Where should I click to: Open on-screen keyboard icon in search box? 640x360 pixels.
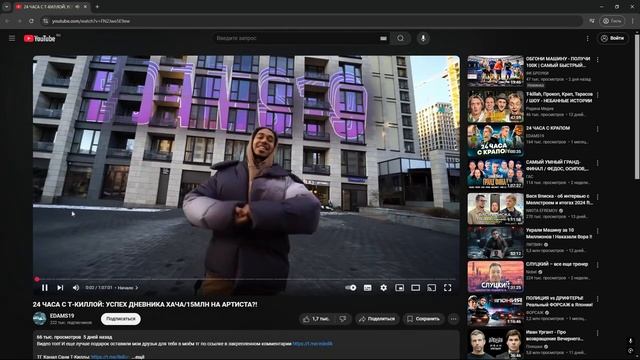[x=383, y=38]
